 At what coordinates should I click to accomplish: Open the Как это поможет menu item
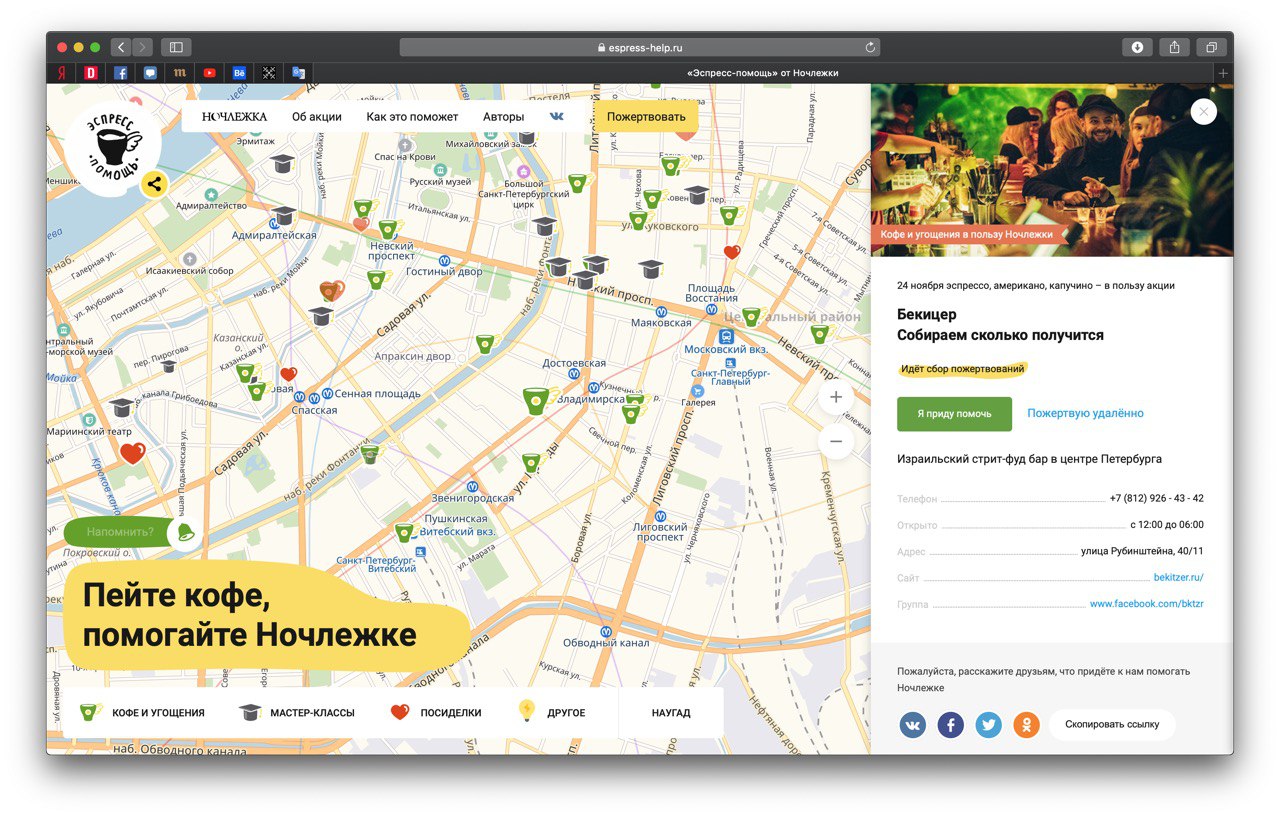click(x=412, y=117)
